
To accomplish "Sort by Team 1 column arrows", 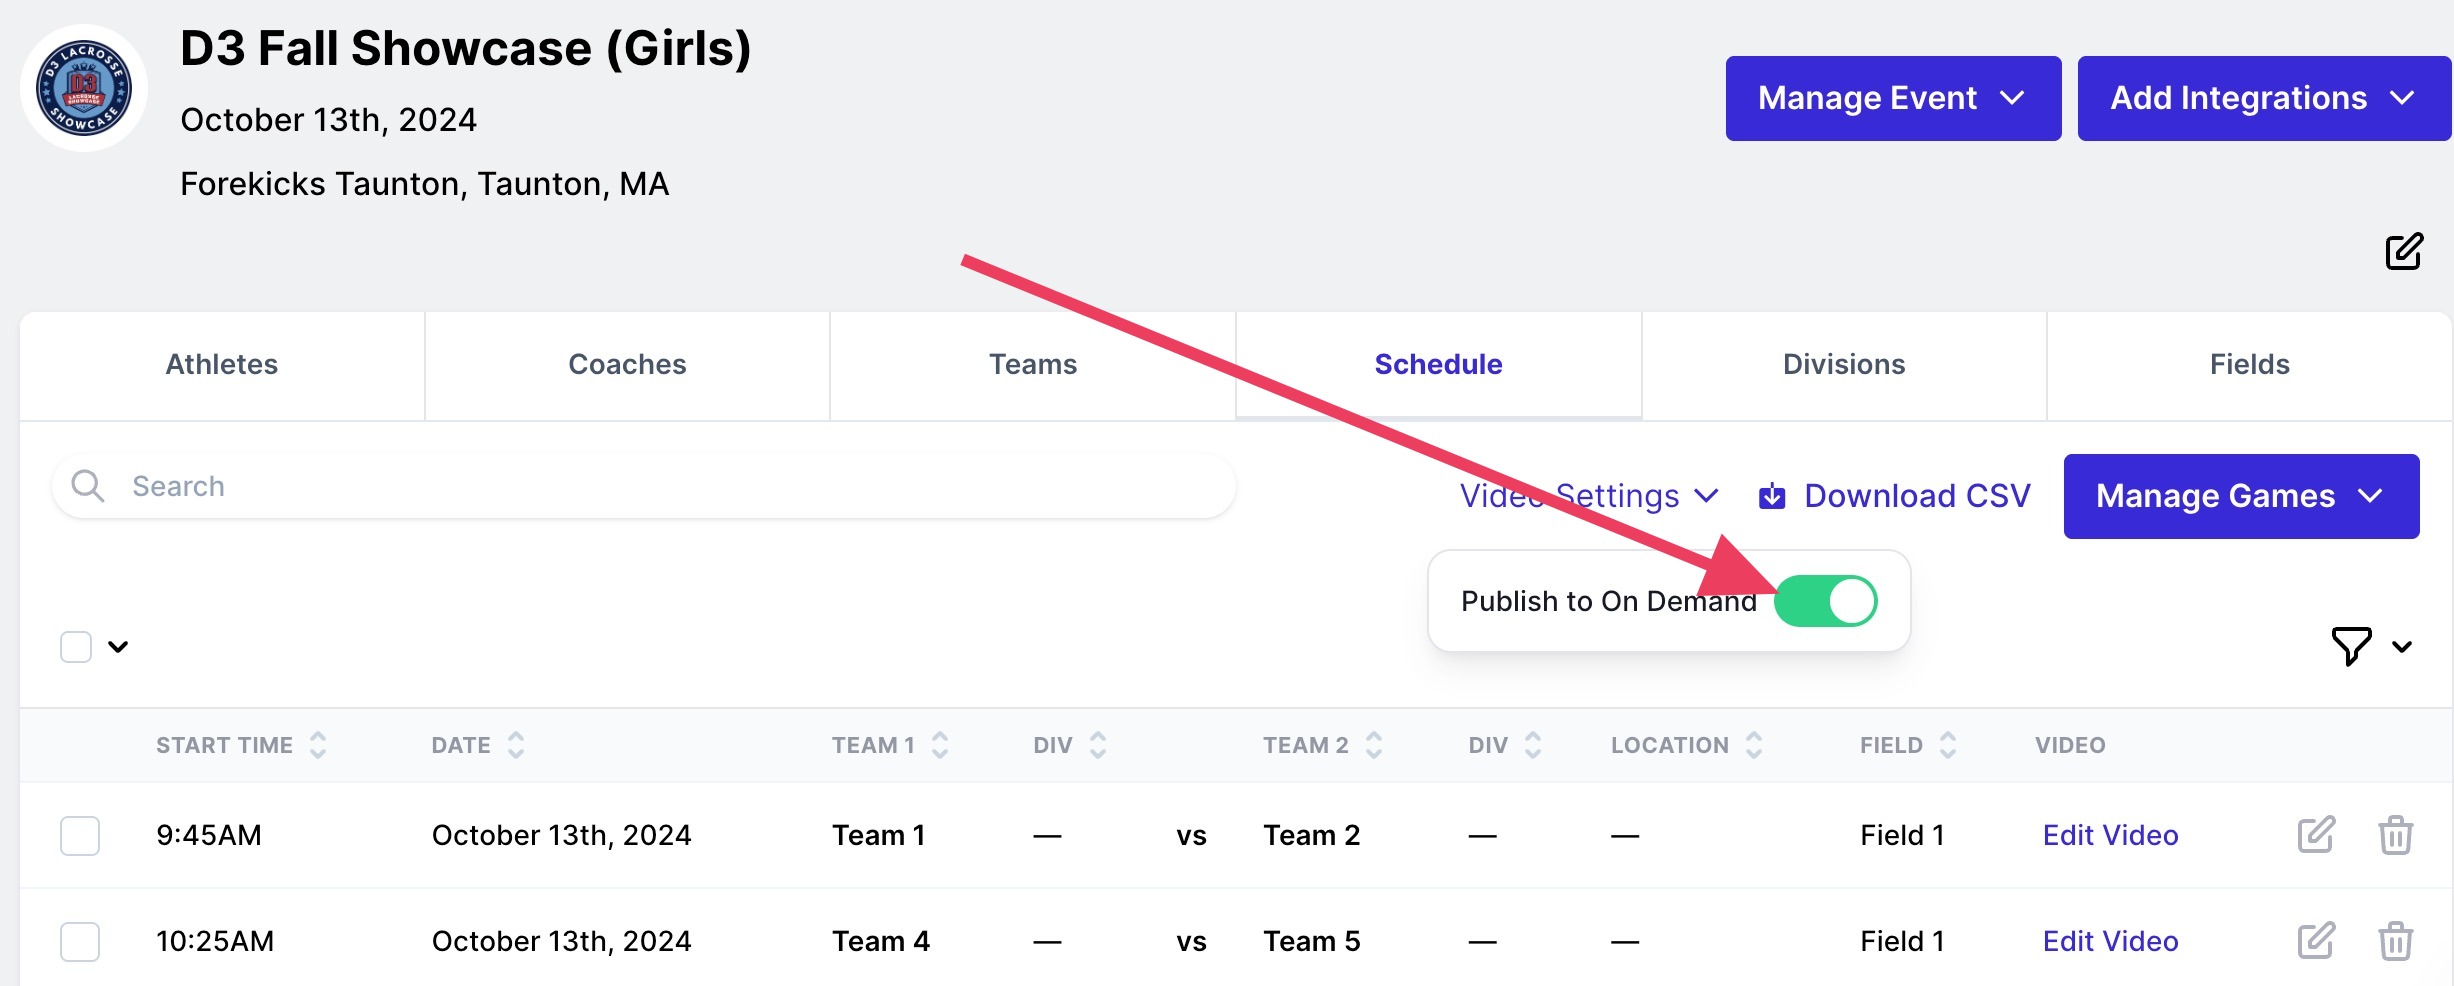I will (x=940, y=745).
